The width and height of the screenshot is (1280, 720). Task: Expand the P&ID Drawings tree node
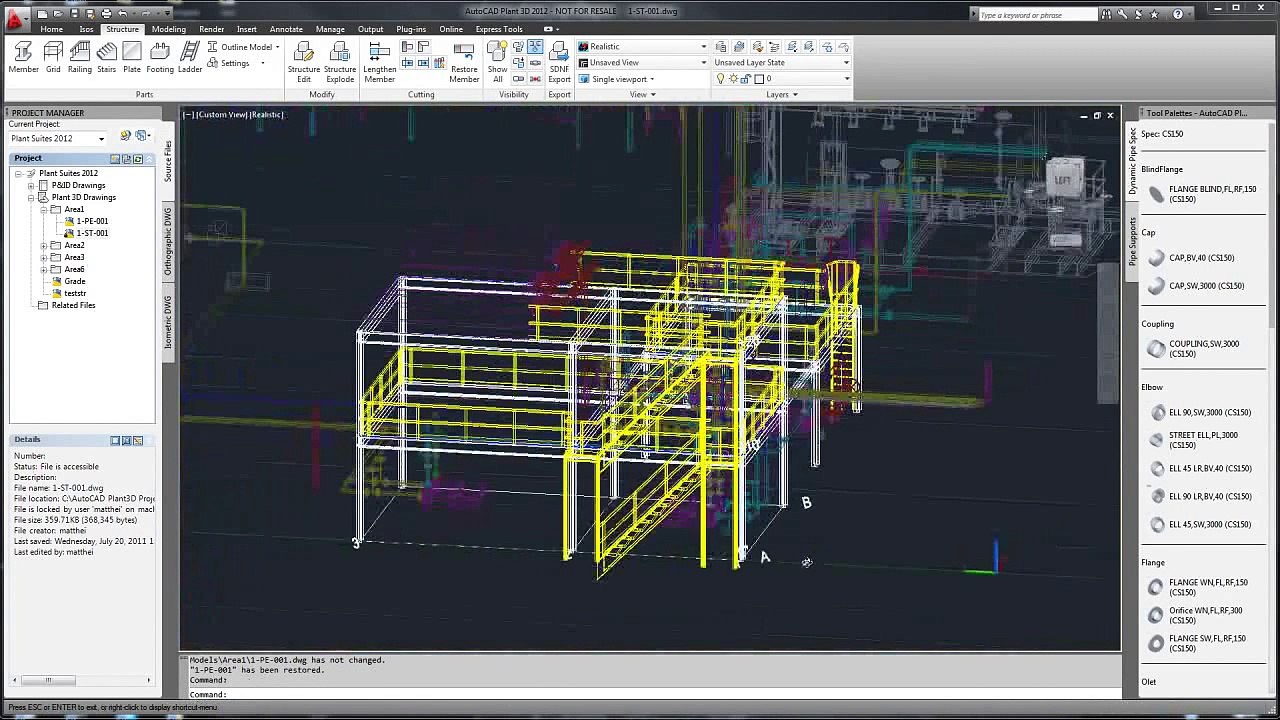[x=31, y=185]
